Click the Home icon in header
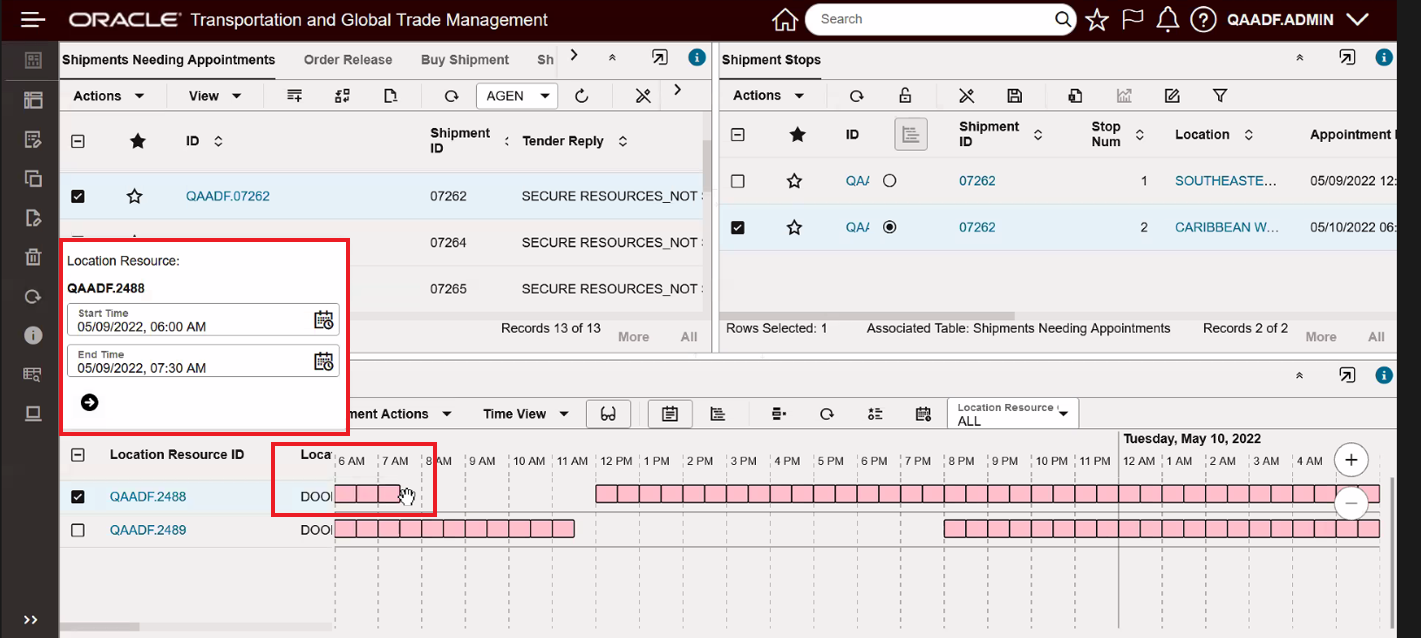 pyautogui.click(x=785, y=20)
